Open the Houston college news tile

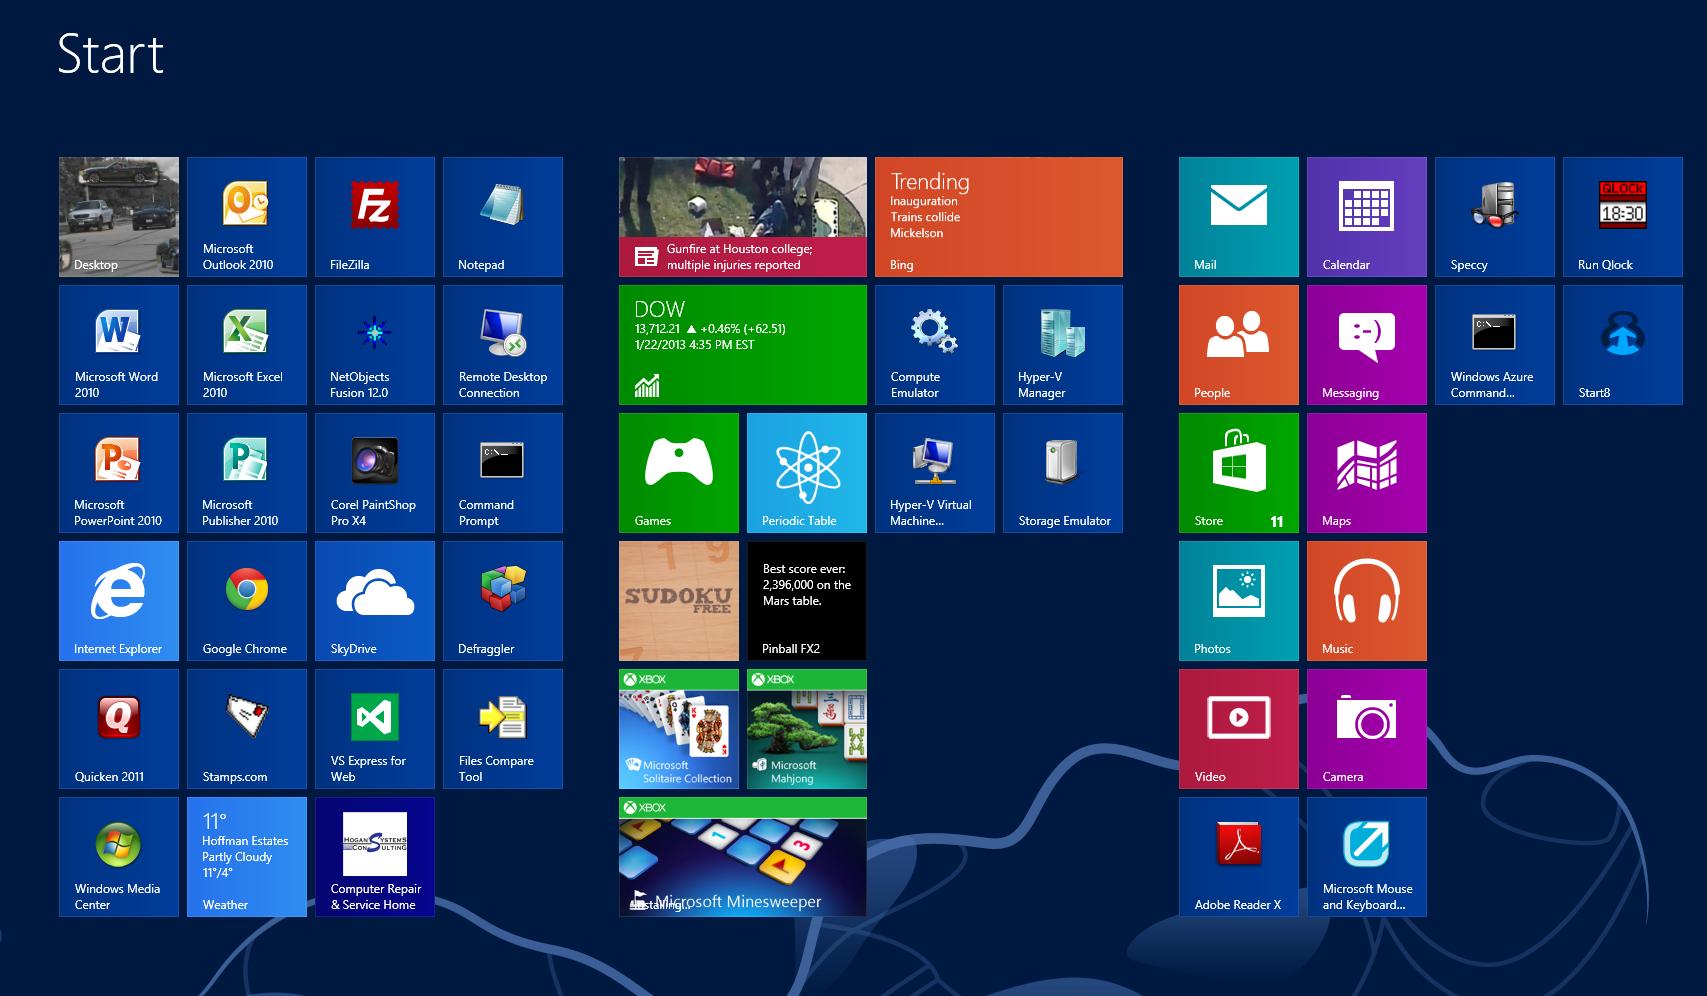742,216
